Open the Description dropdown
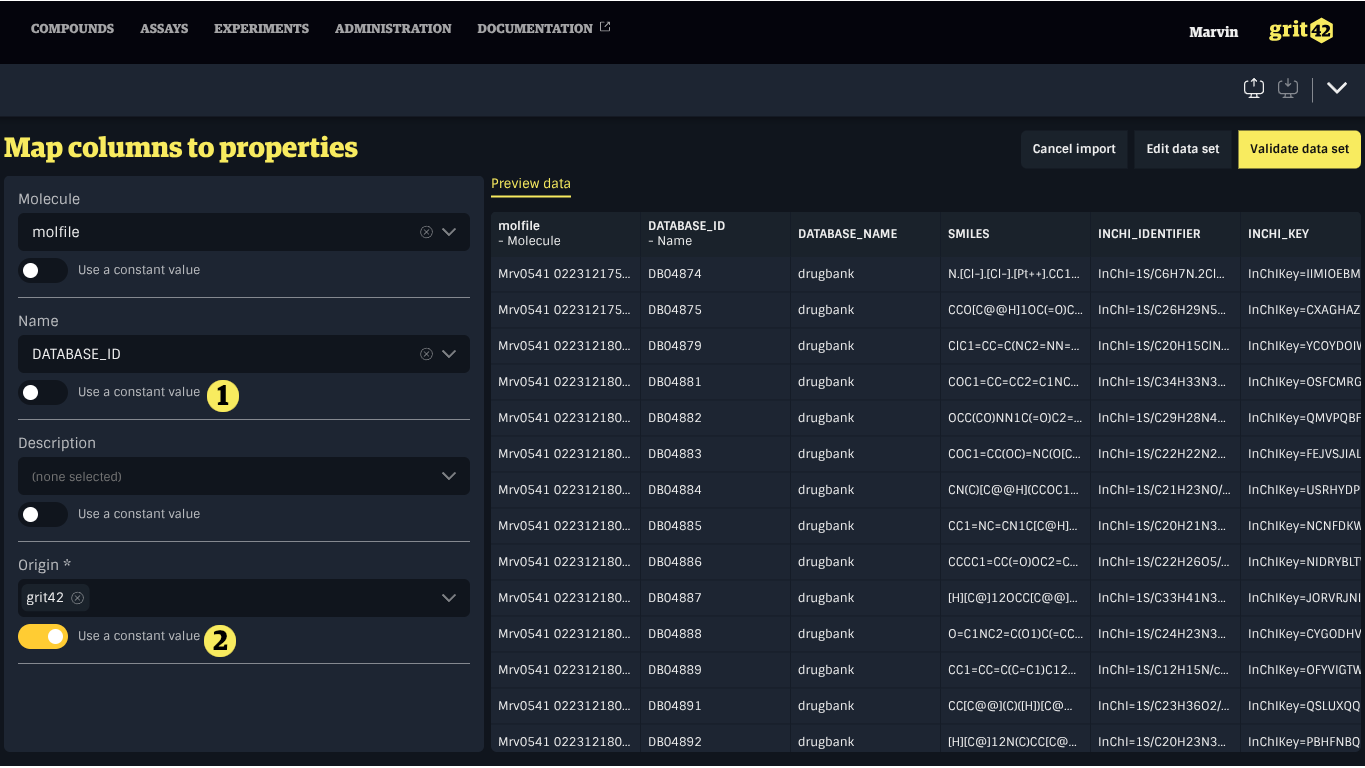 point(244,476)
